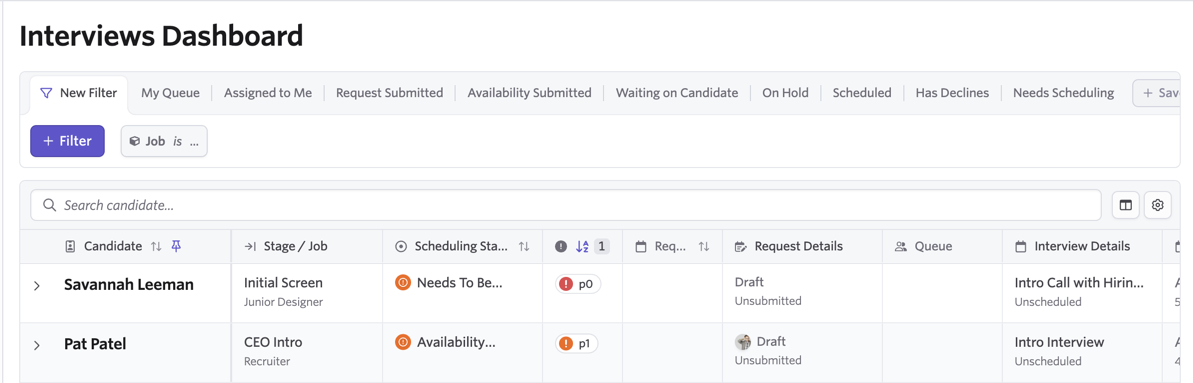Screen dimensions: 1193x383
Task: Click the Candidate header badge icon
Action: (x=71, y=246)
